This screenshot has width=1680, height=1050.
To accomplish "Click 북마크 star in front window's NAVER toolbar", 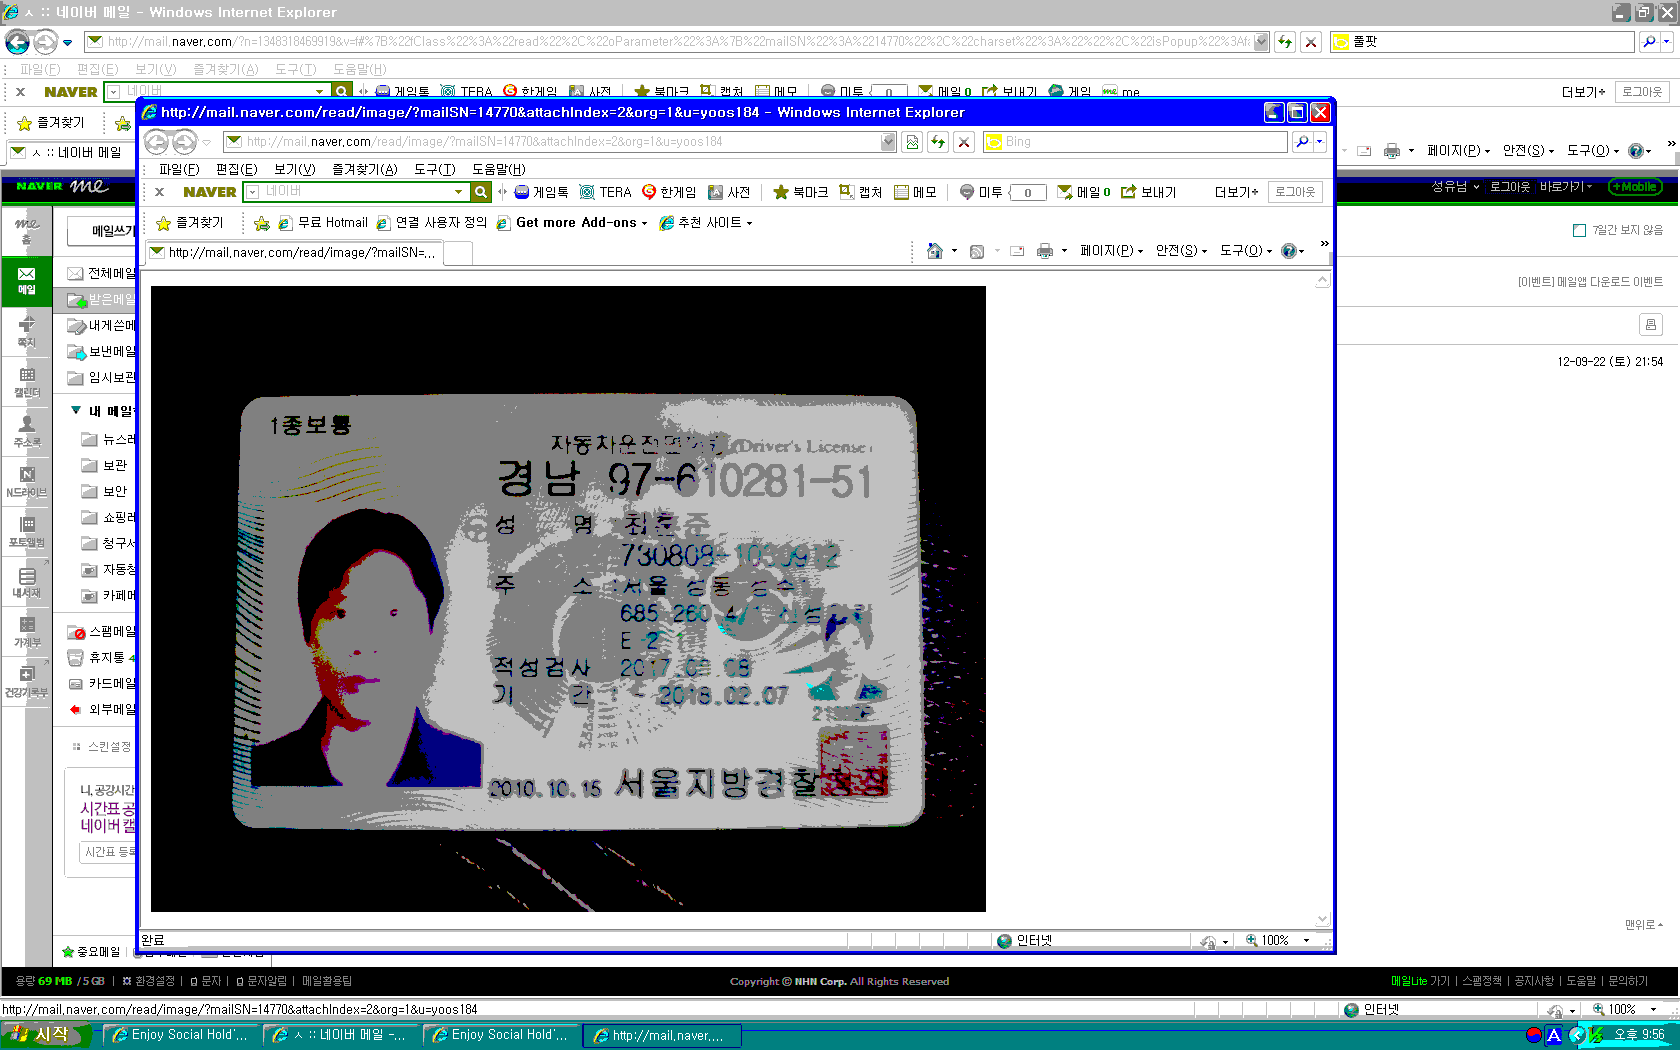I will coord(800,192).
